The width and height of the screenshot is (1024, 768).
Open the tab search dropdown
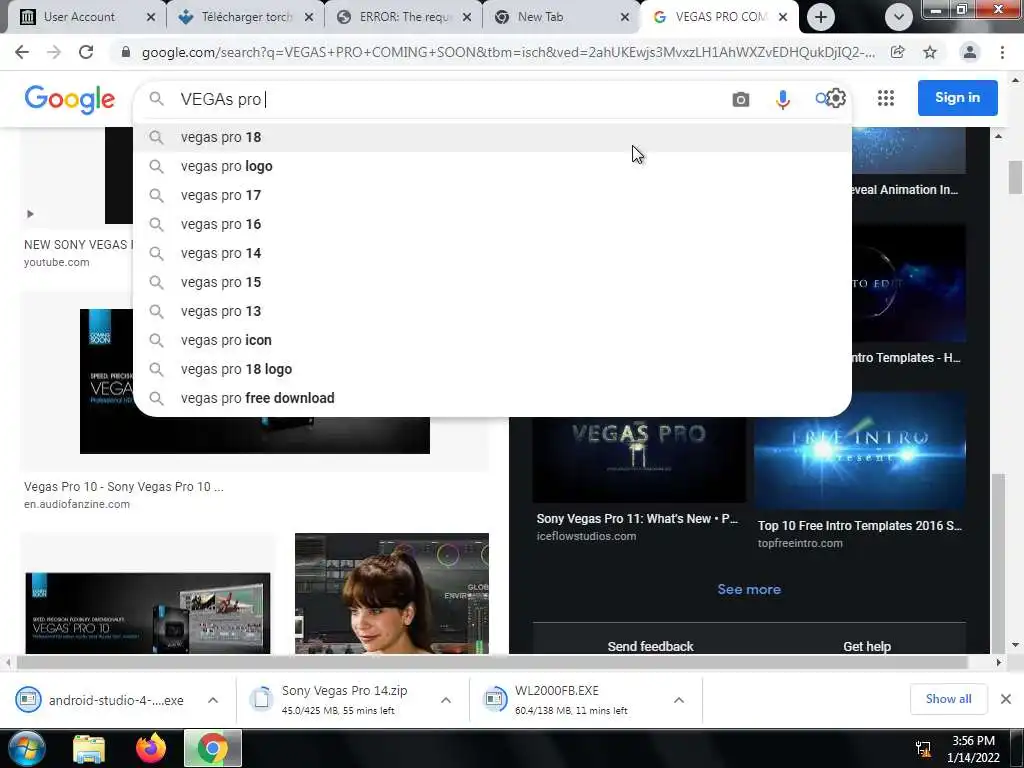[899, 17]
